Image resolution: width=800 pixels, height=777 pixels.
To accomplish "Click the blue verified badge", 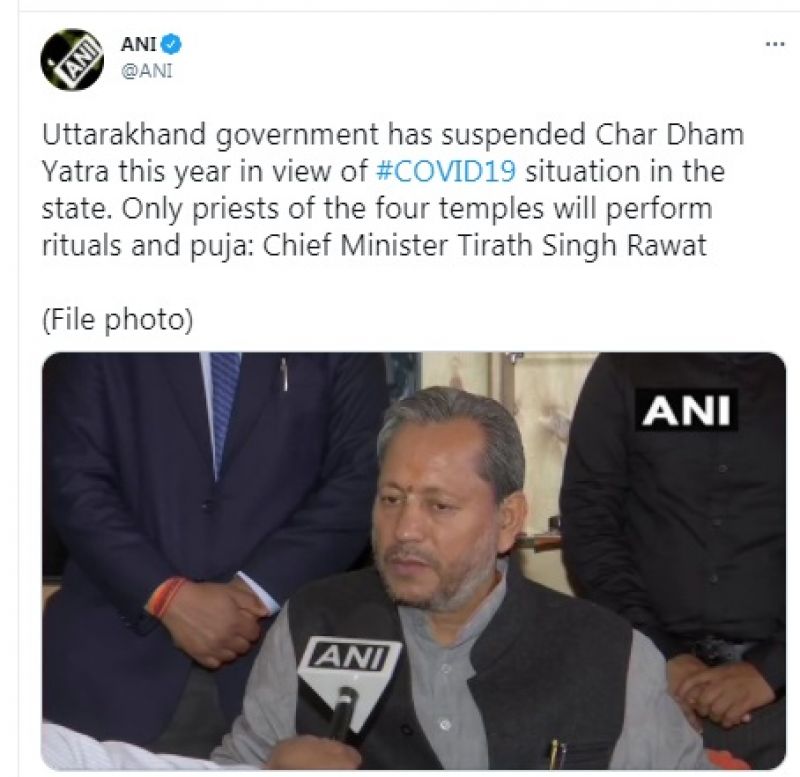I will [171, 44].
